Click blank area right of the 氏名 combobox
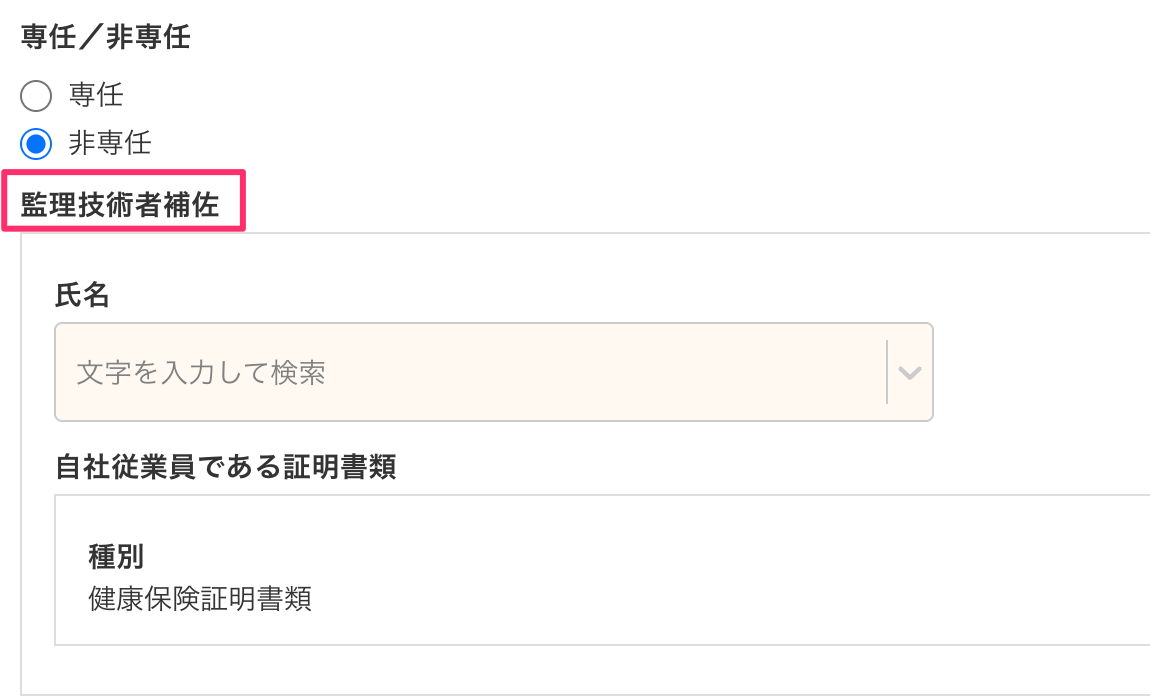This screenshot has height=696, width=1150. (x=1040, y=372)
